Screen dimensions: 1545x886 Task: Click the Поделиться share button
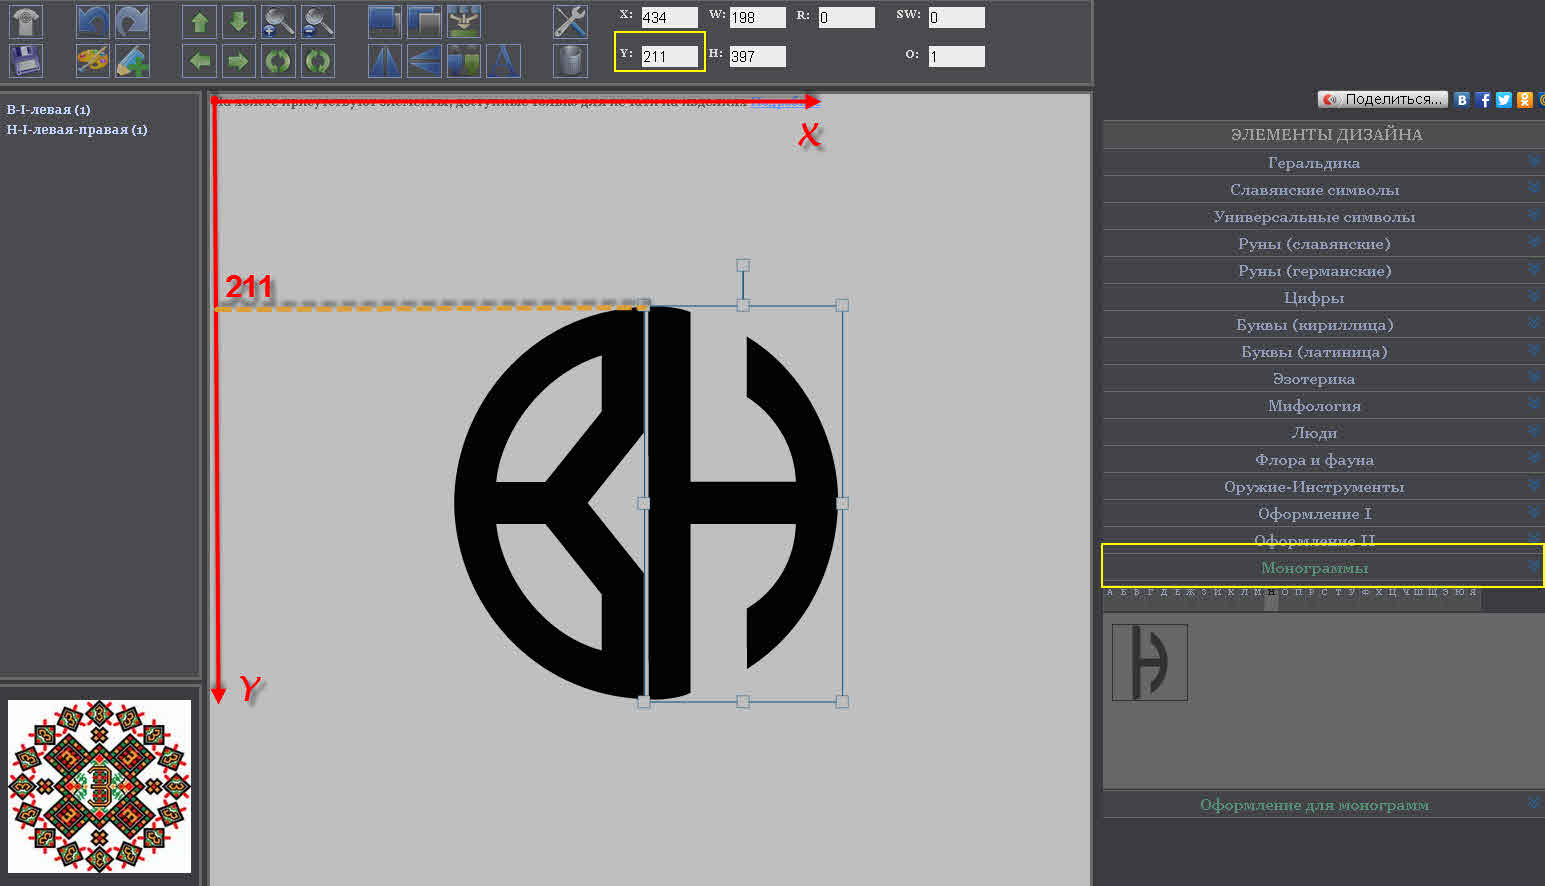click(1383, 99)
